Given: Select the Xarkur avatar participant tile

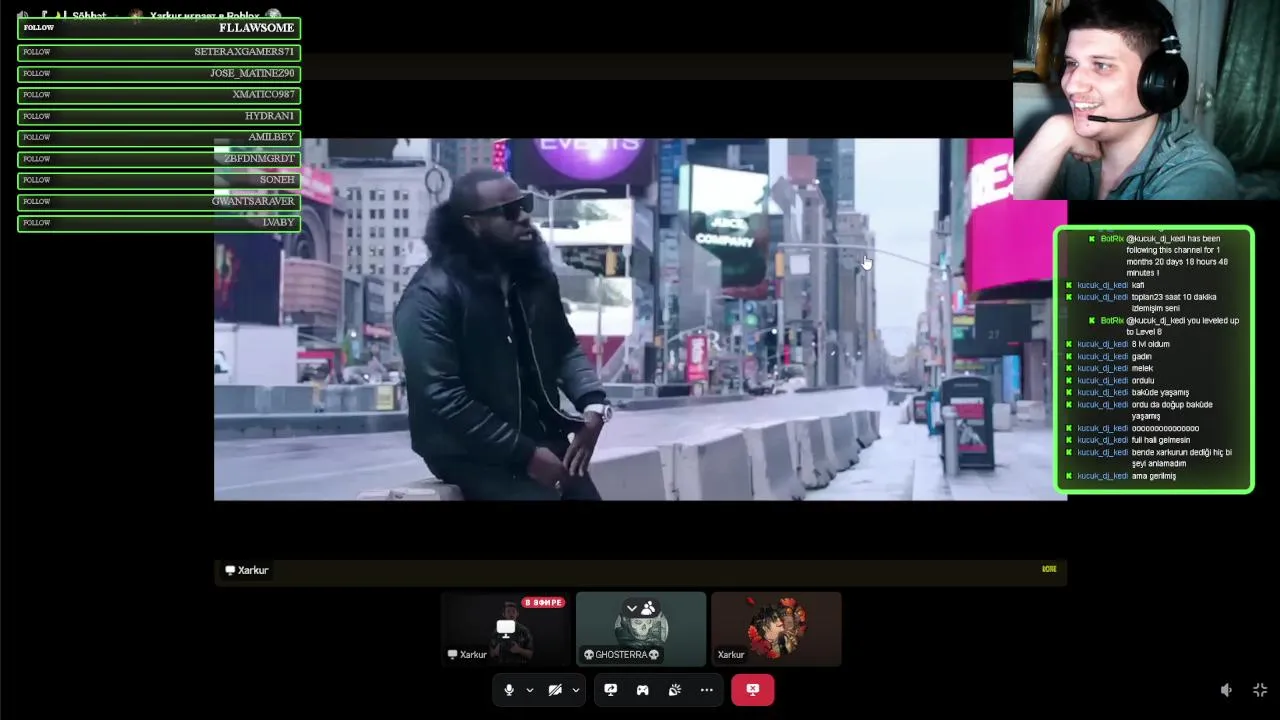Looking at the screenshot, I should [776, 629].
